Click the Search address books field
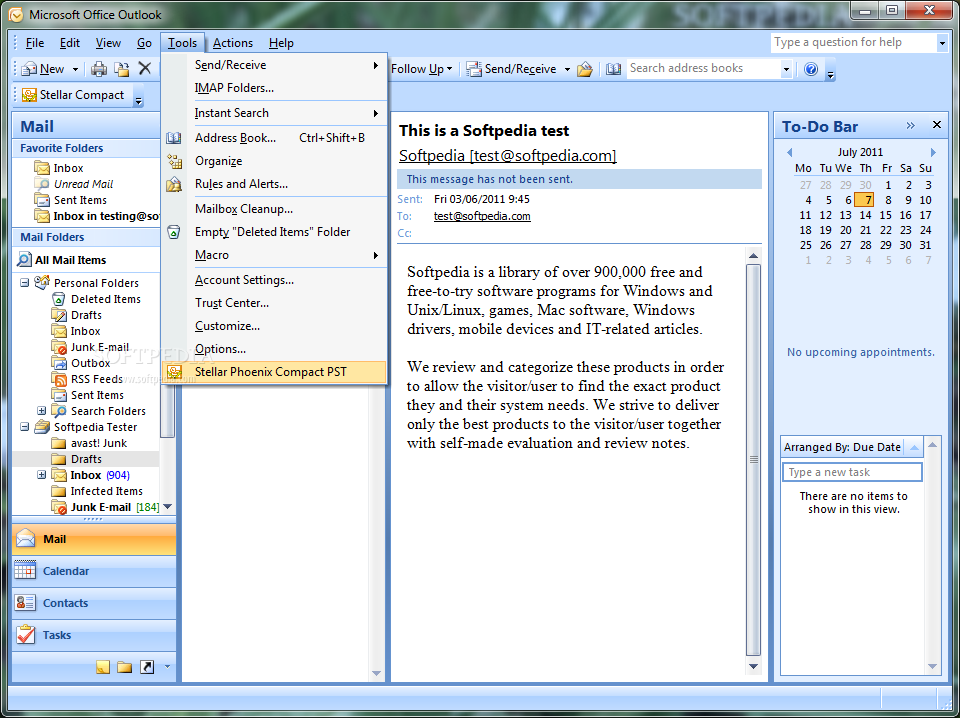The height and width of the screenshot is (718, 960). click(x=703, y=69)
